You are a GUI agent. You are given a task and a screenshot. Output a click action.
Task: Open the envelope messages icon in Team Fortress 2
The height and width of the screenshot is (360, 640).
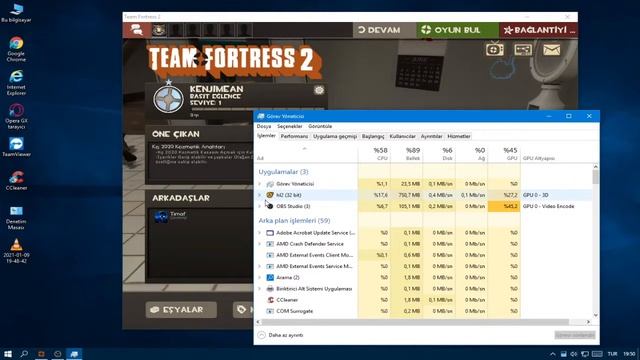pyautogui.click(x=551, y=50)
